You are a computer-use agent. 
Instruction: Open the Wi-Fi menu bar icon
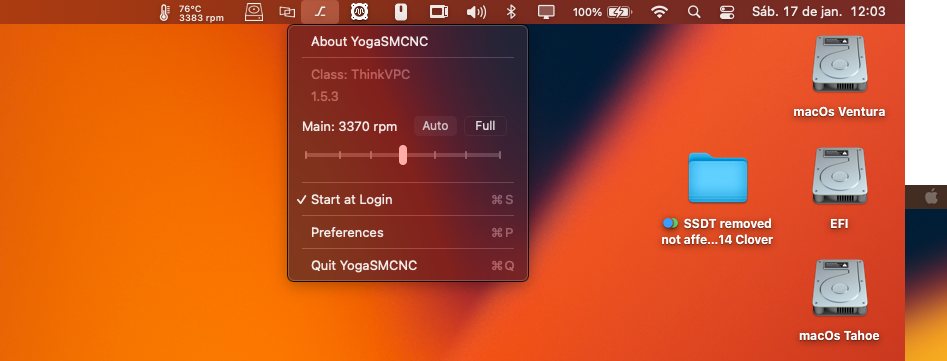(x=660, y=12)
